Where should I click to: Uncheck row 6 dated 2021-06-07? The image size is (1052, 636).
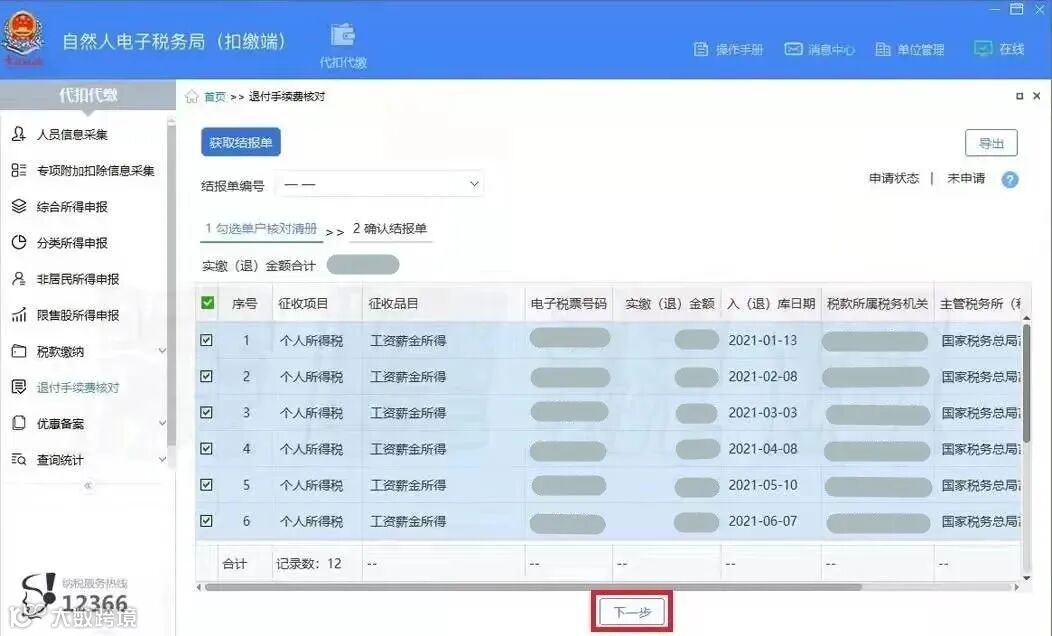point(207,521)
